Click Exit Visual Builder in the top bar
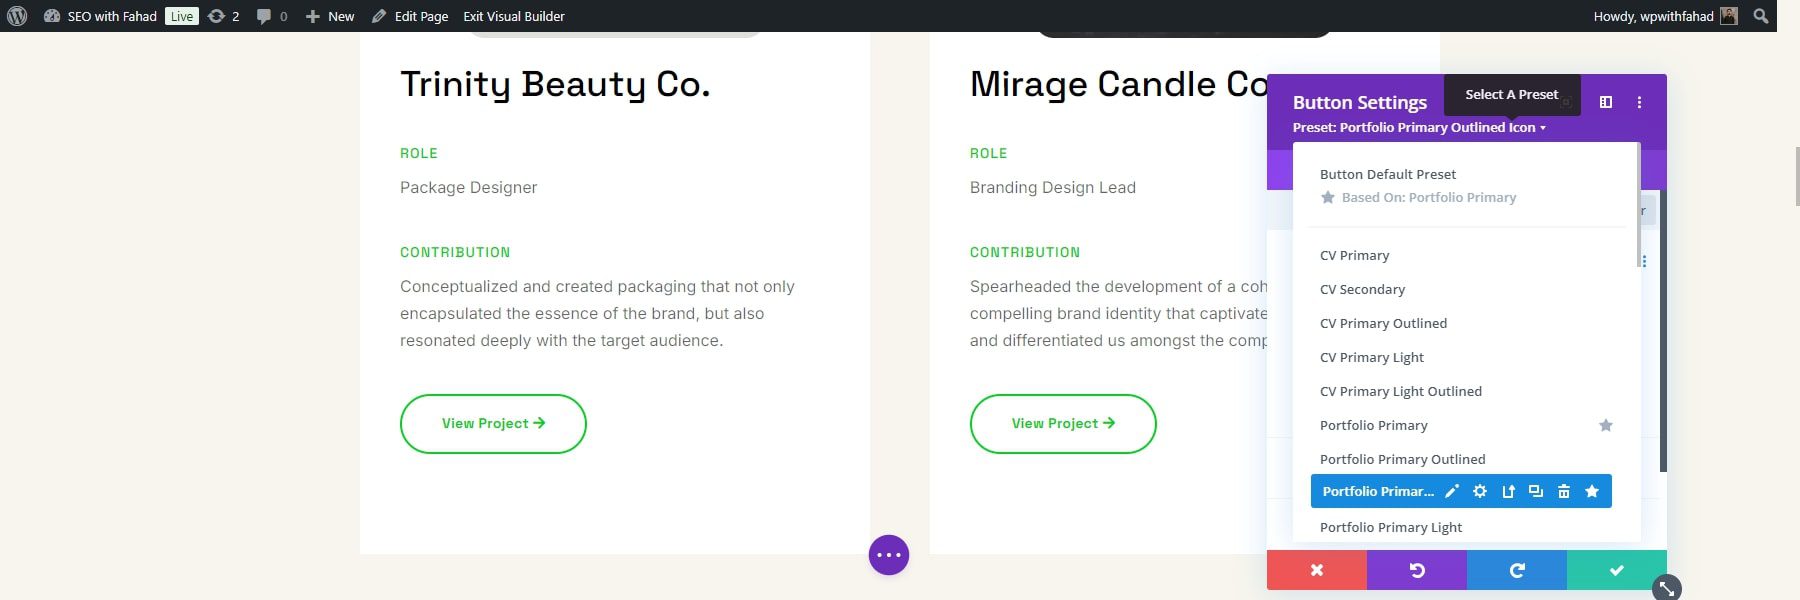 pyautogui.click(x=514, y=16)
